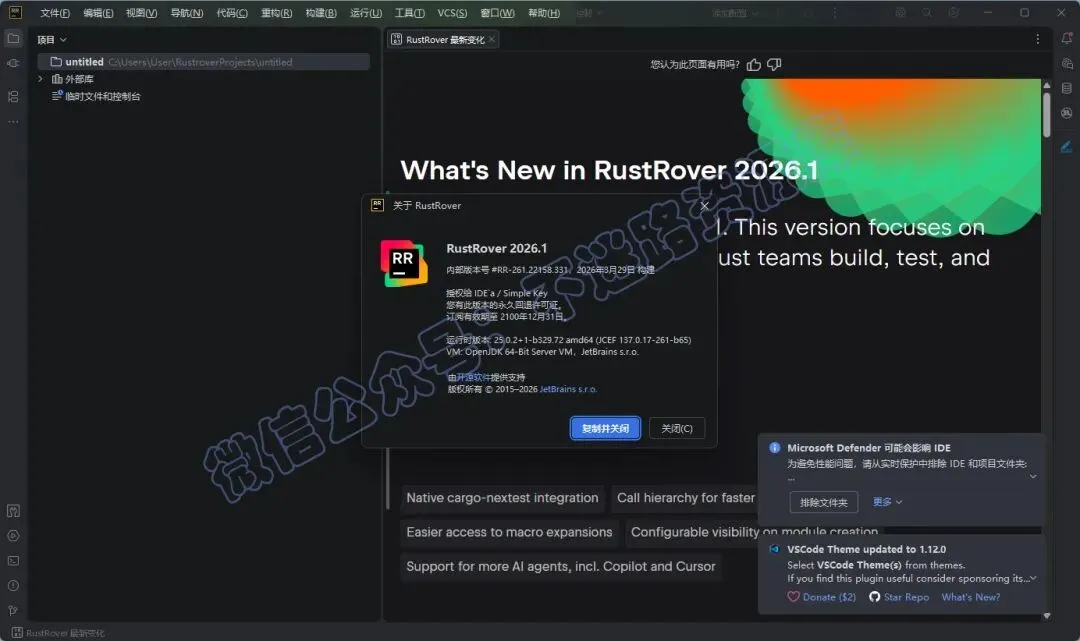1080x641 pixels.
Task: Open the VCS(S) menu
Action: (x=452, y=13)
